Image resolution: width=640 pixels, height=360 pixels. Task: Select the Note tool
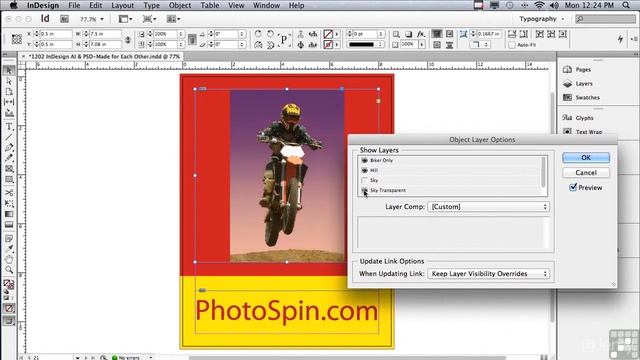(x=9, y=238)
